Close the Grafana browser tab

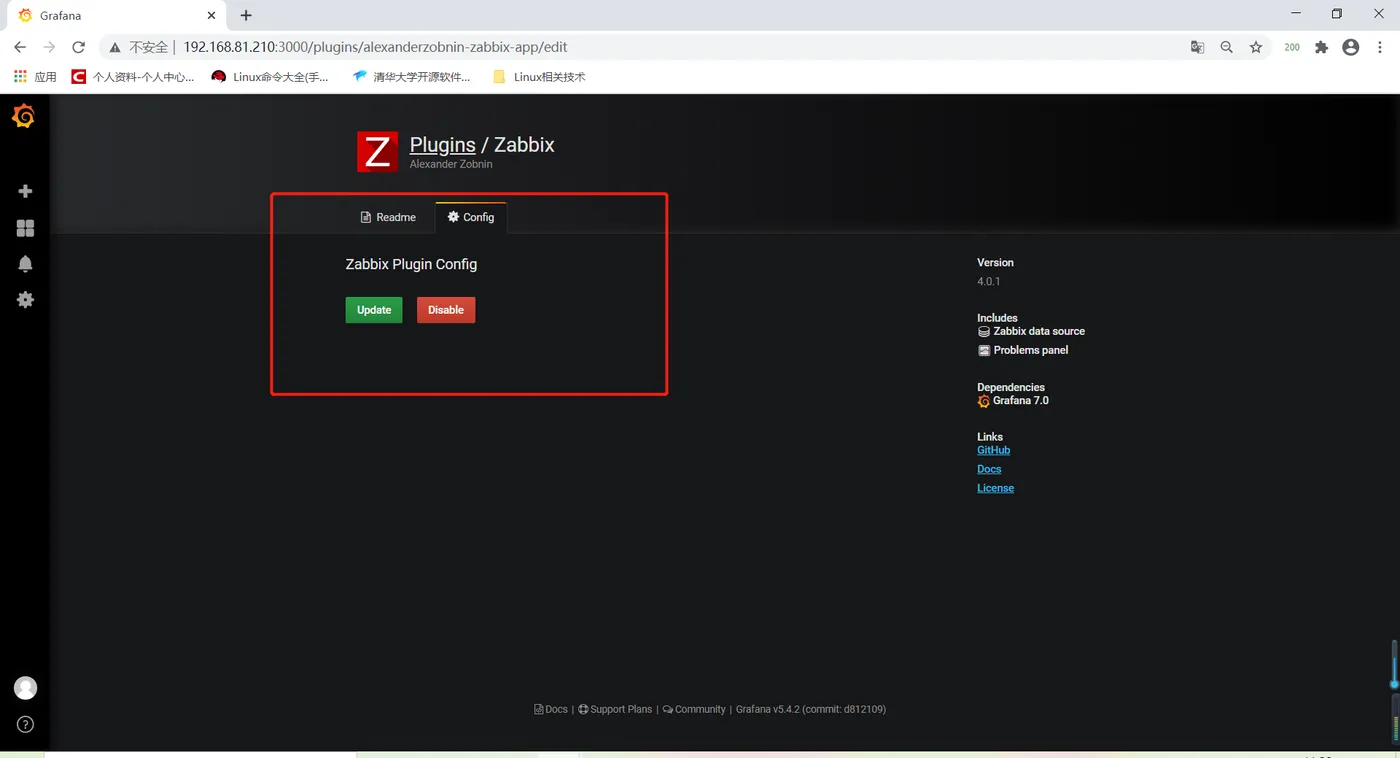pyautogui.click(x=211, y=16)
